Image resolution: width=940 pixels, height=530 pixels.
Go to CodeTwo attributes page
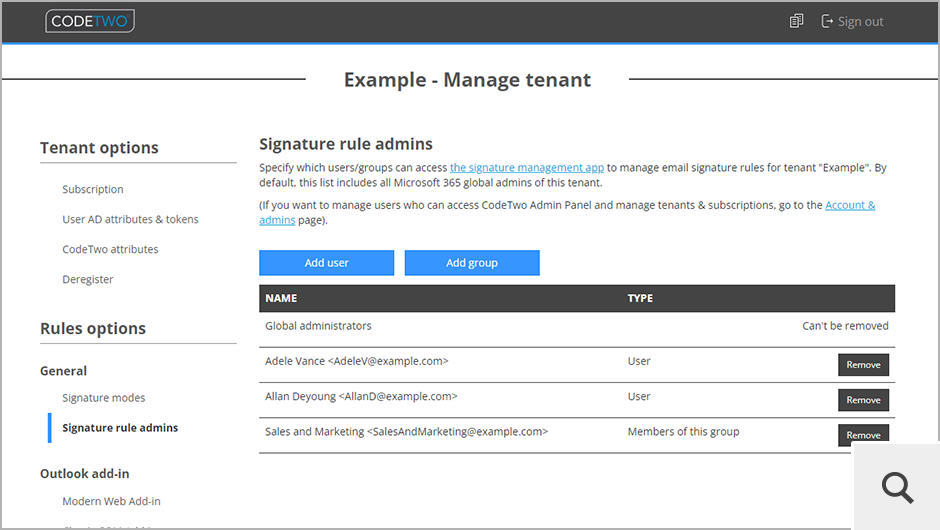pyautogui.click(x=110, y=249)
